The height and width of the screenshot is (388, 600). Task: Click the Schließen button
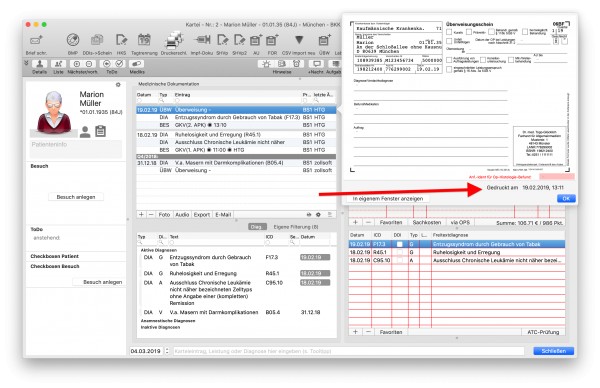(x=553, y=351)
